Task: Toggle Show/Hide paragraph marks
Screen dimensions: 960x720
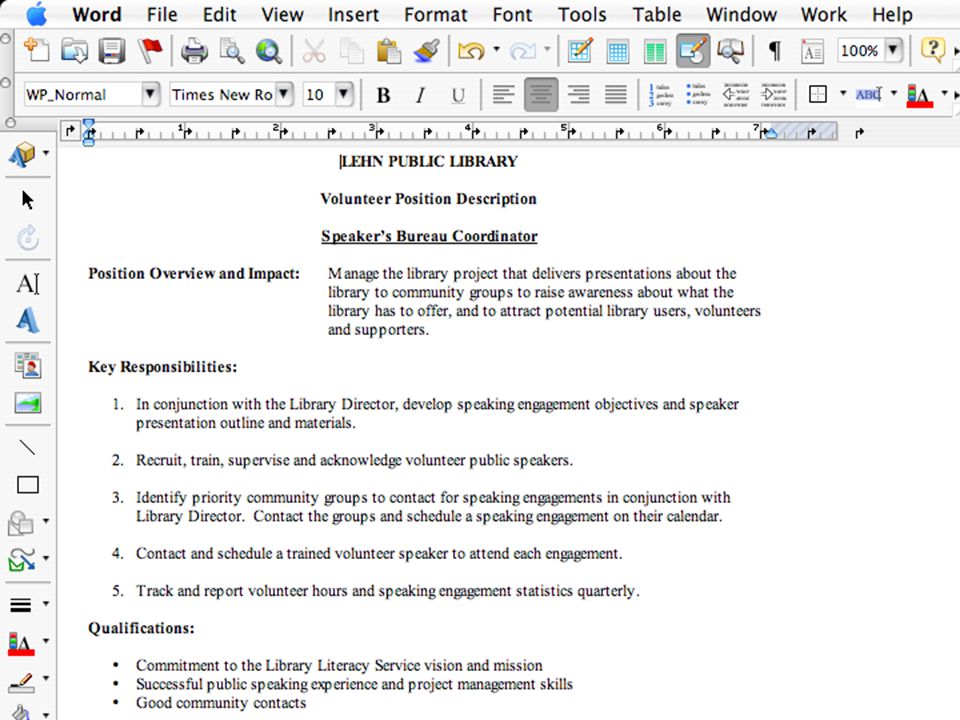Action: 774,50
